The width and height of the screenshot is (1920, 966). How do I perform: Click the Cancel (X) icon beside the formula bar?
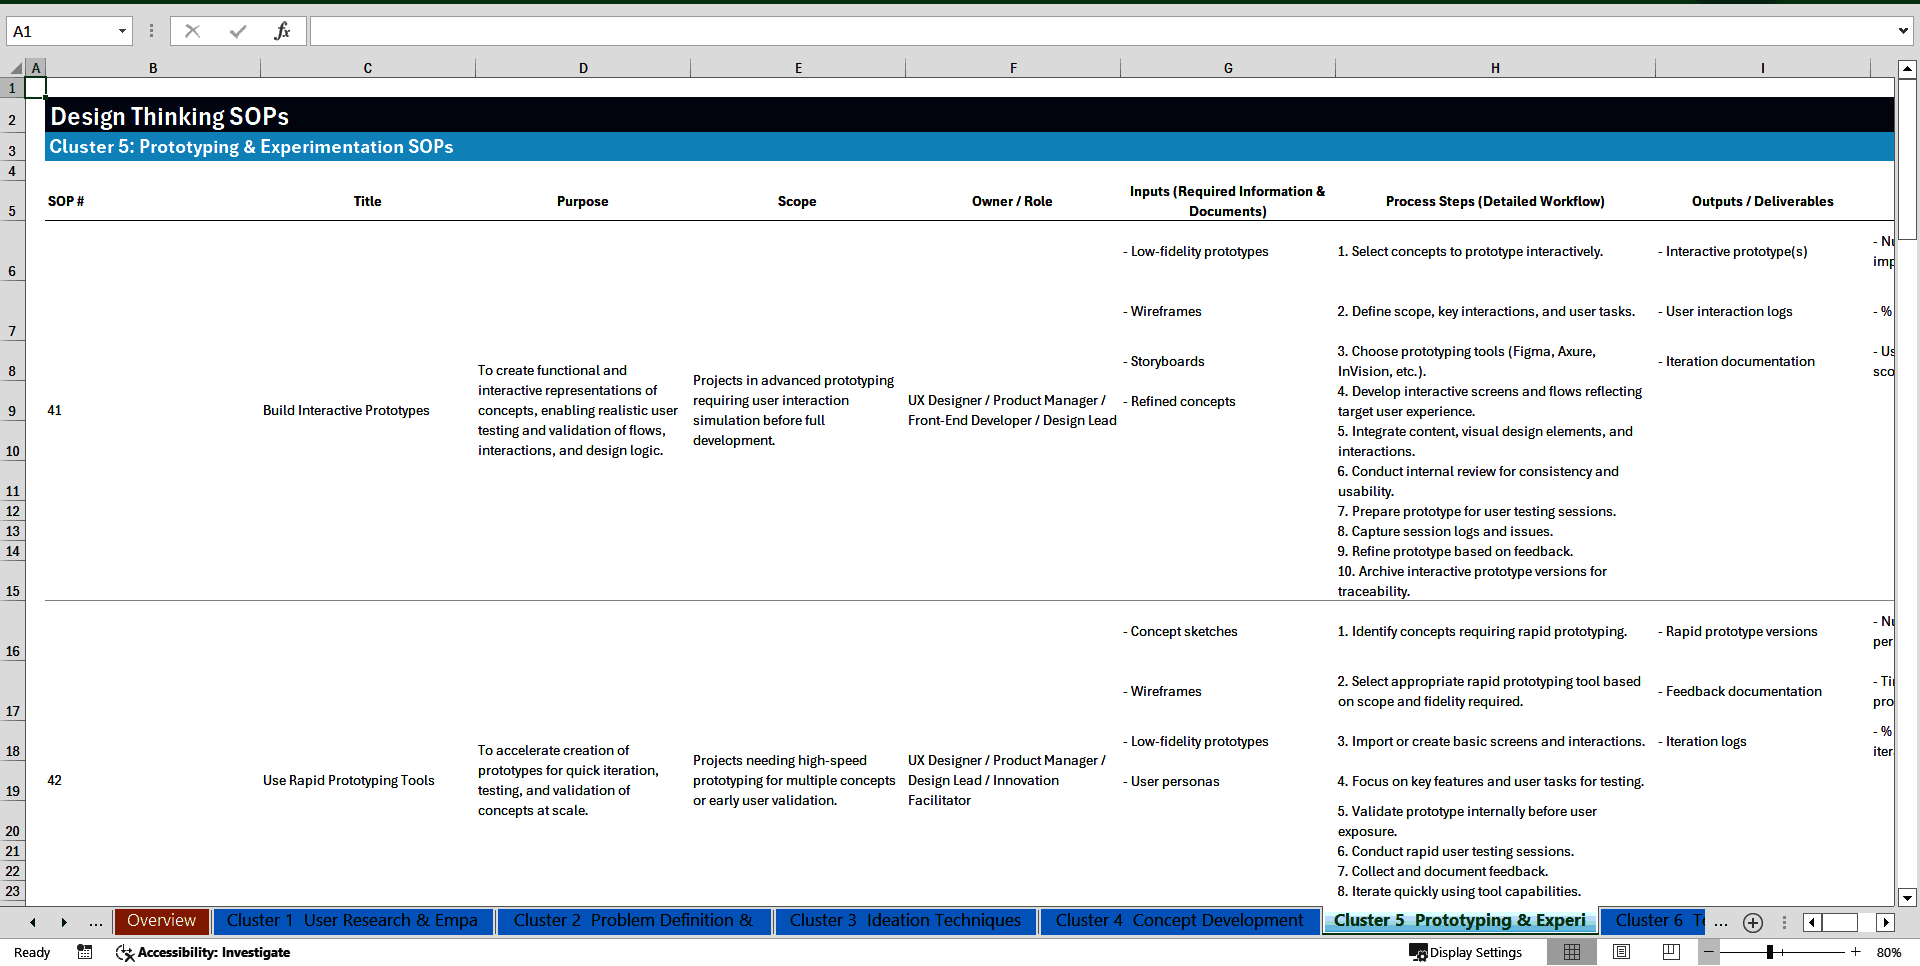pos(192,31)
